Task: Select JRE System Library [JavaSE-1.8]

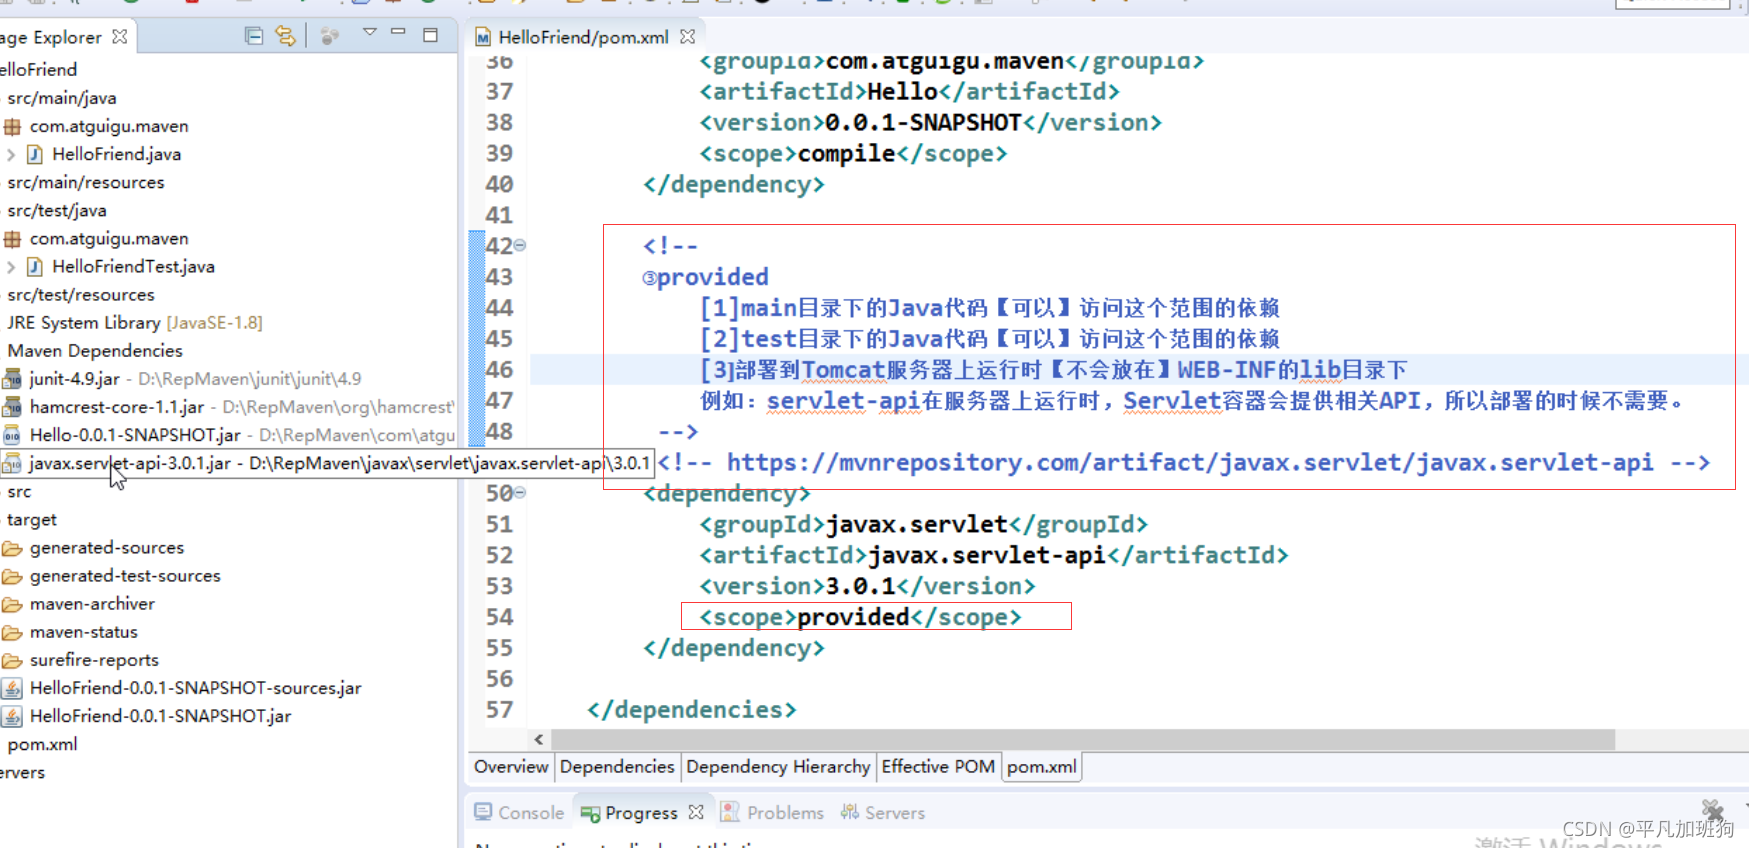Action: point(135,323)
